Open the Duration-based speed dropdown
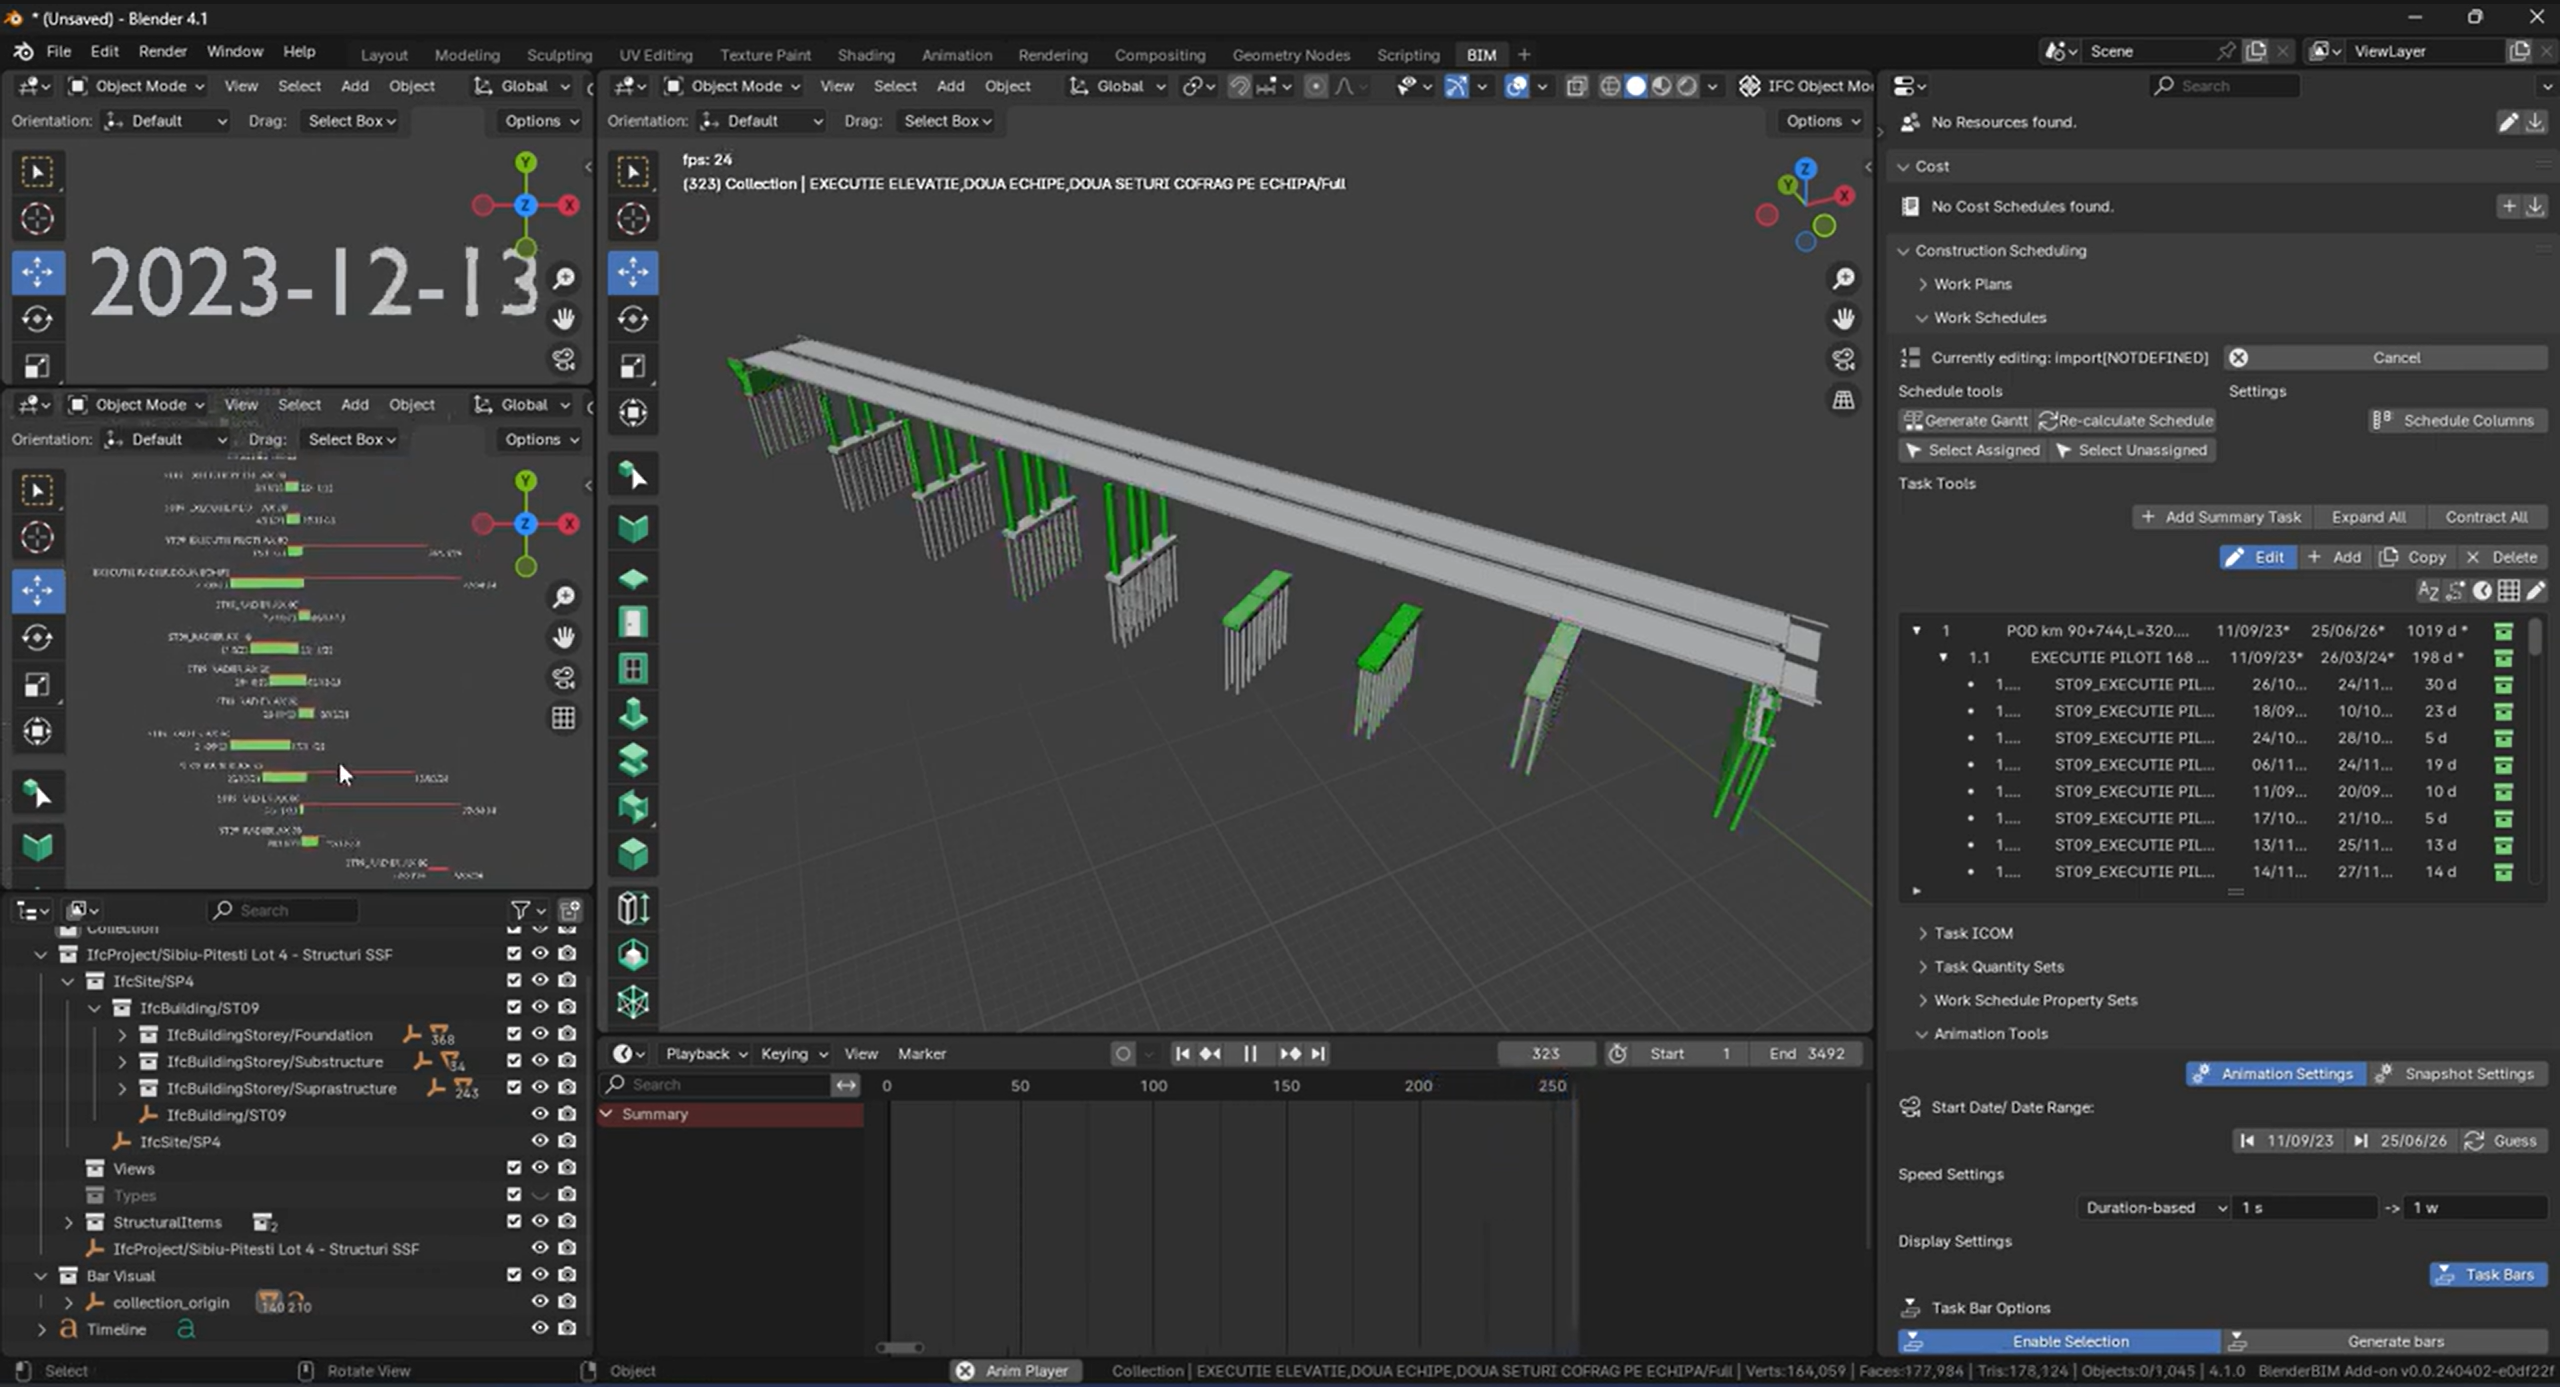 point(2155,1208)
